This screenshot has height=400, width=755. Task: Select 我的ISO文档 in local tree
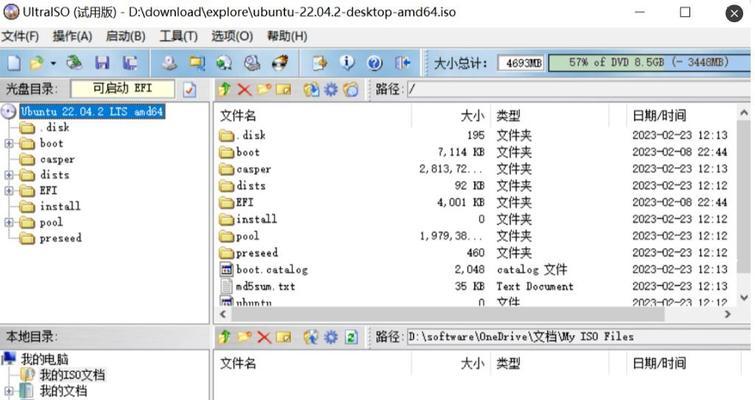[72, 375]
